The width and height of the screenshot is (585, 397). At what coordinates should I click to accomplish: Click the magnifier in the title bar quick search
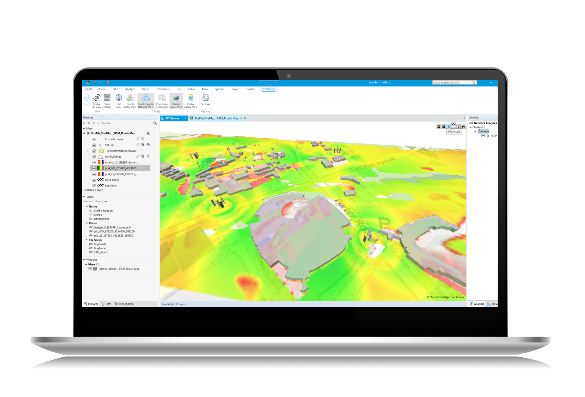pos(474,82)
